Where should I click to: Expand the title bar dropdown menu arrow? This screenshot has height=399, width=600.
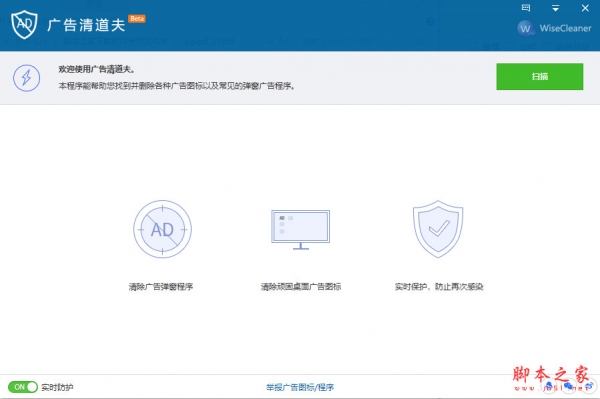click(x=555, y=8)
